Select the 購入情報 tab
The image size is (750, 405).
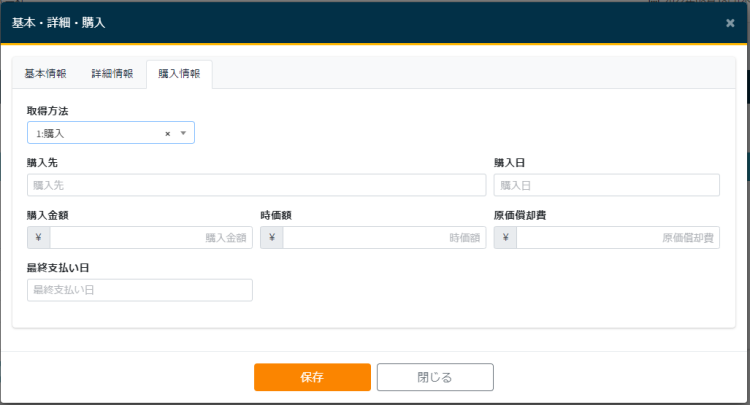point(179,74)
